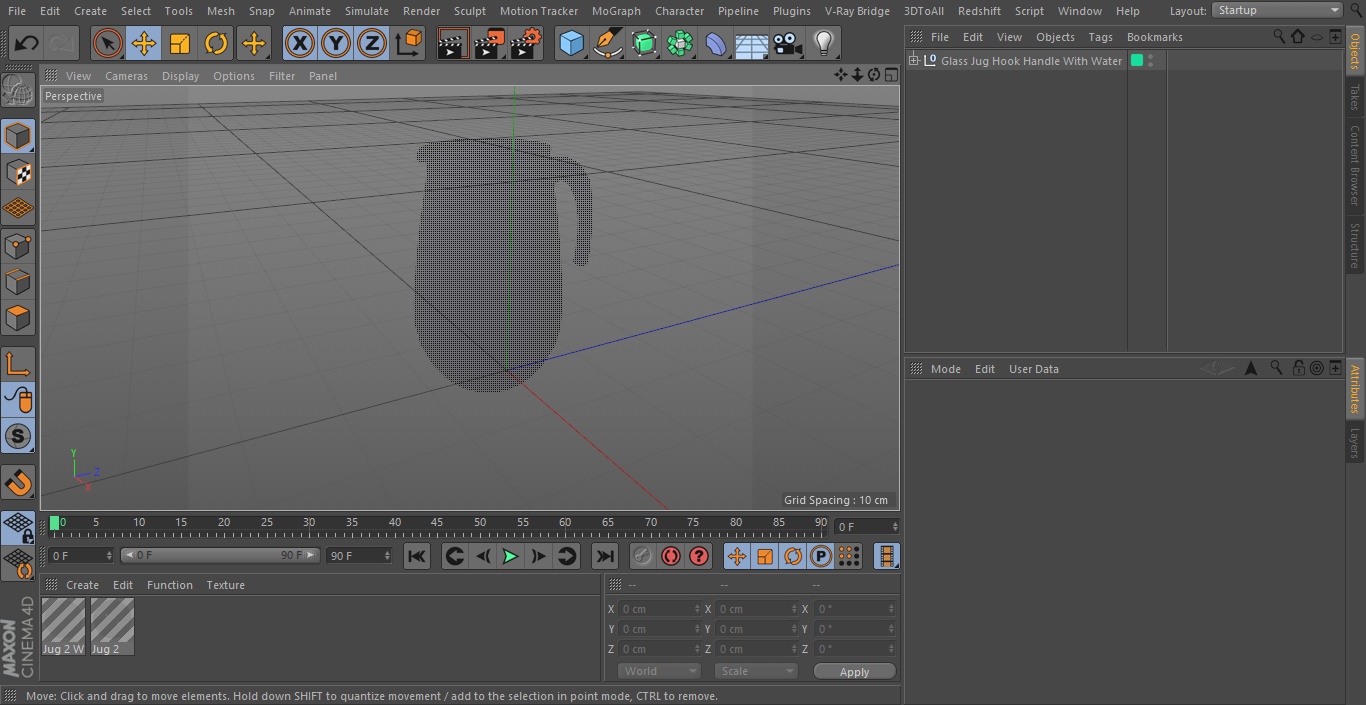This screenshot has height=705, width=1366.
Task: Click the Apply button
Action: tap(854, 671)
